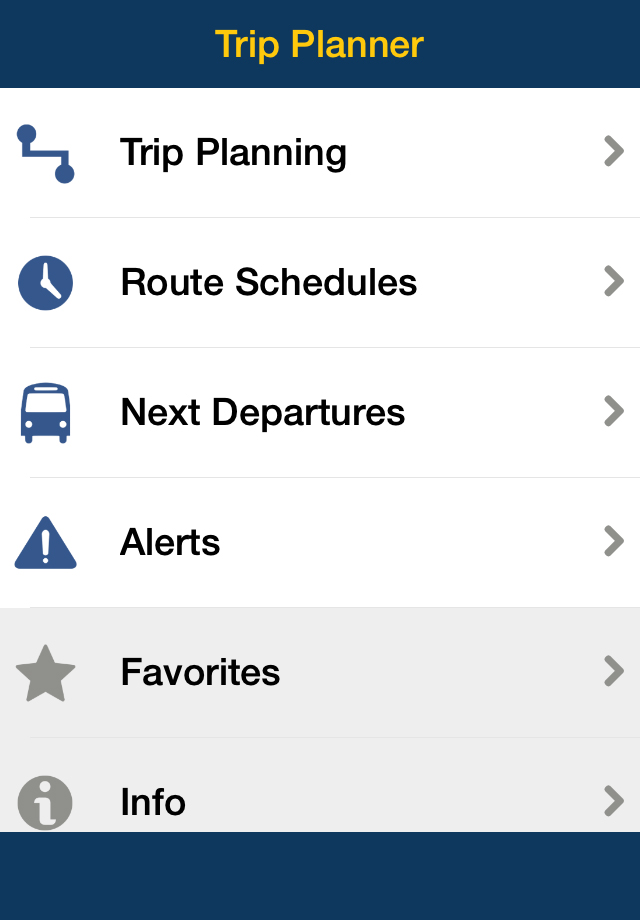This screenshot has height=920, width=640.
Task: Open the Info text label
Action: click(153, 802)
